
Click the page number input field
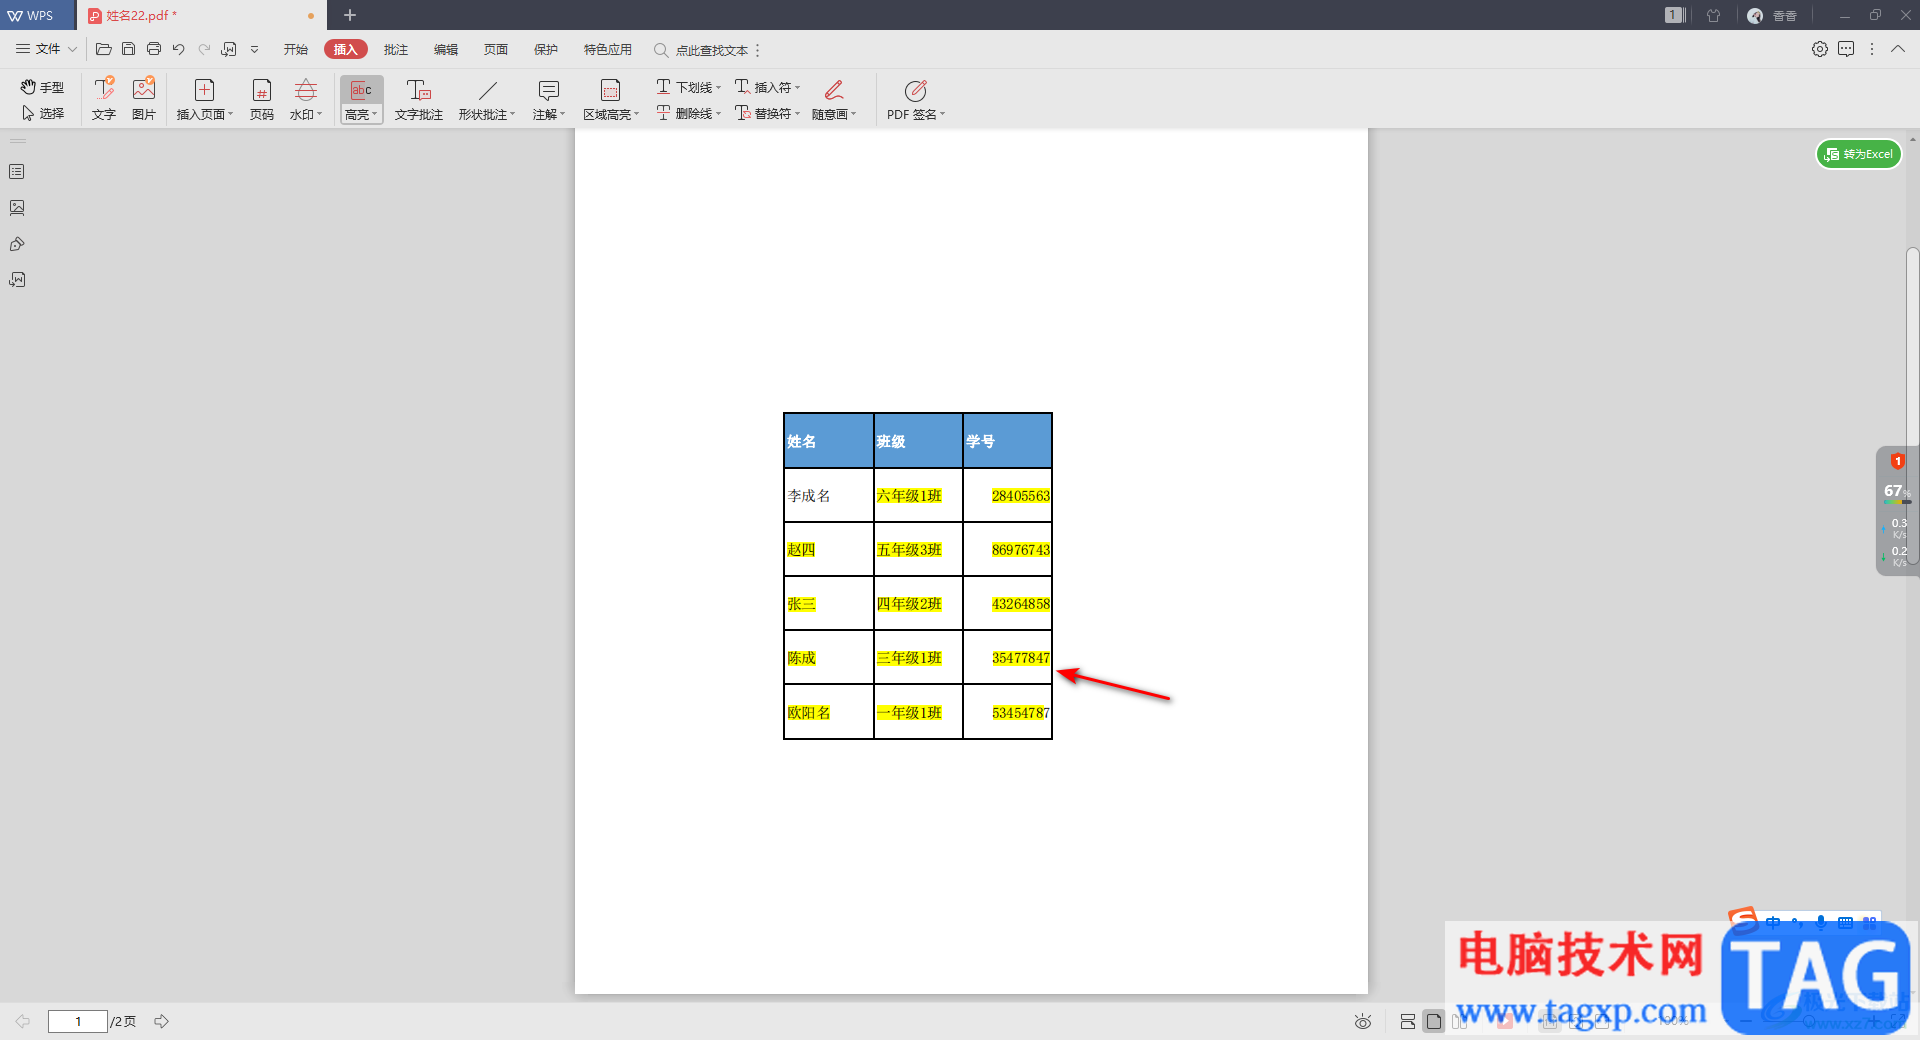(77, 1021)
